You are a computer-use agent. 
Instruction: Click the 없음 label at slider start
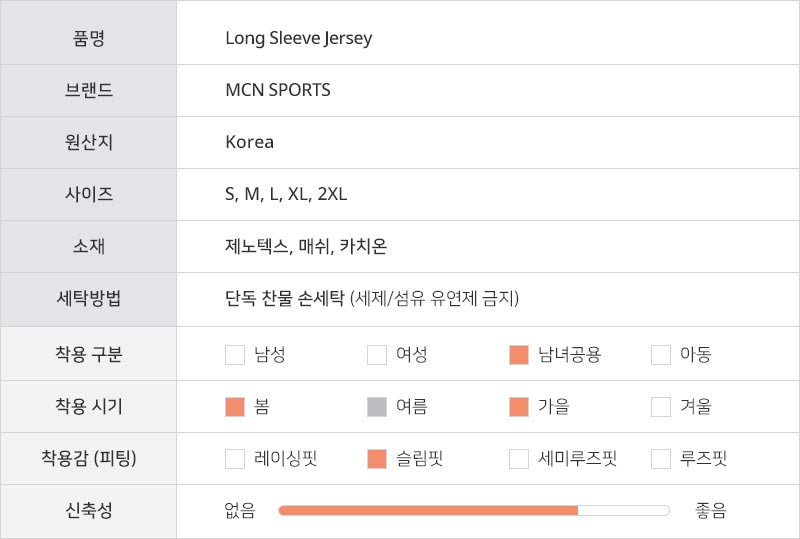point(241,511)
